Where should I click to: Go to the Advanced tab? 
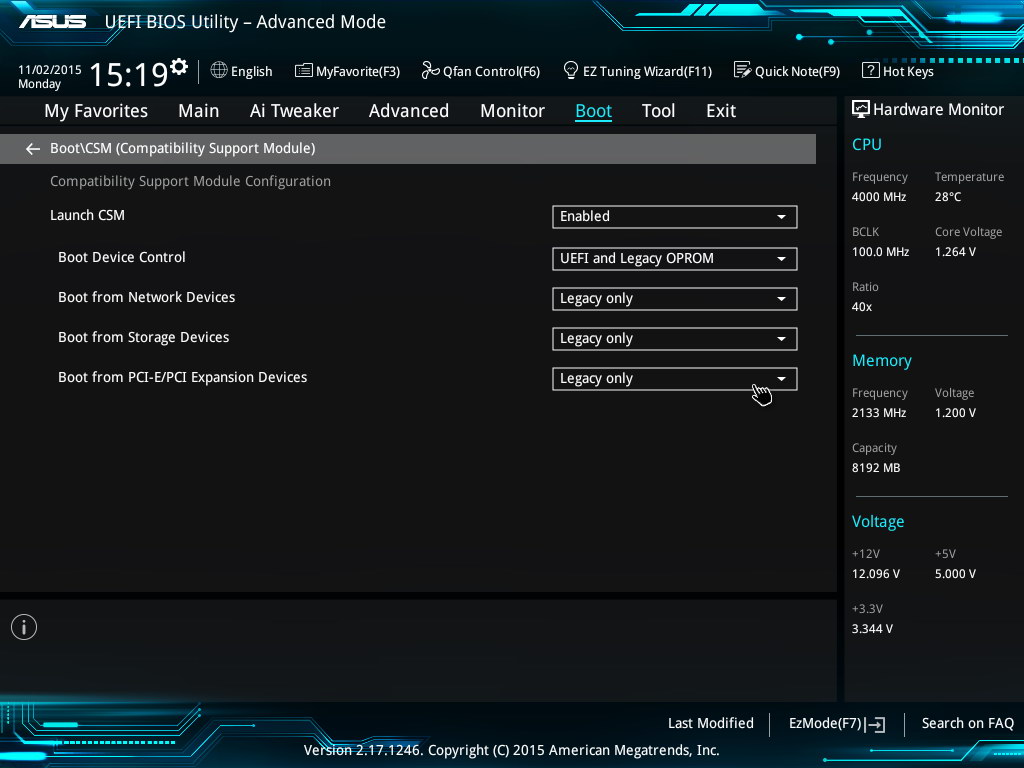[408, 111]
